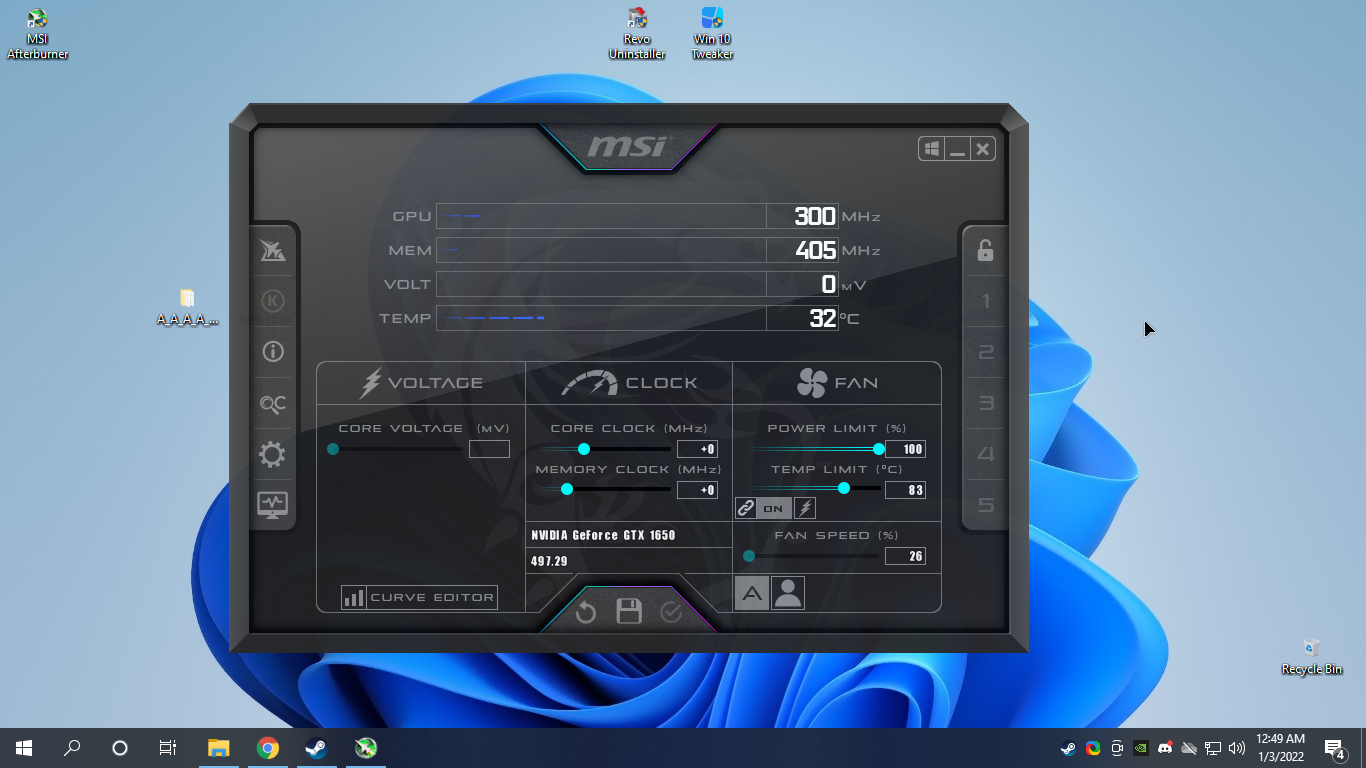This screenshot has height=768, width=1366.
Task: Click the Fan Speed 26 value field
Action: [905, 556]
